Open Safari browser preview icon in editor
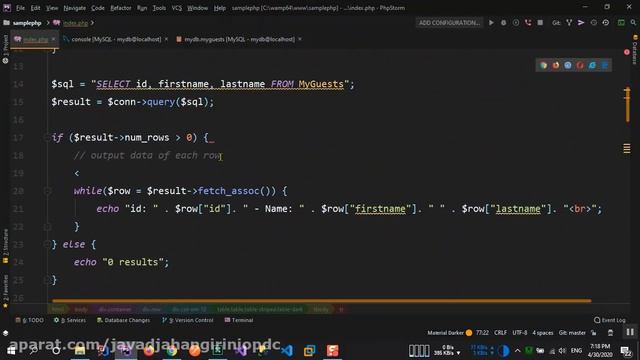Screen dimensions: 640x360 point(568,65)
